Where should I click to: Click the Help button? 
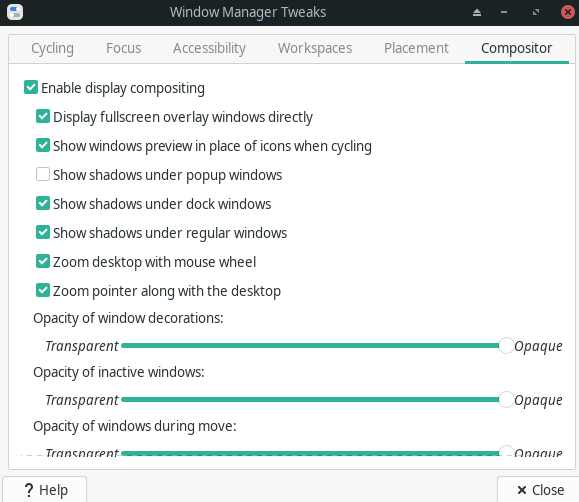[45, 490]
